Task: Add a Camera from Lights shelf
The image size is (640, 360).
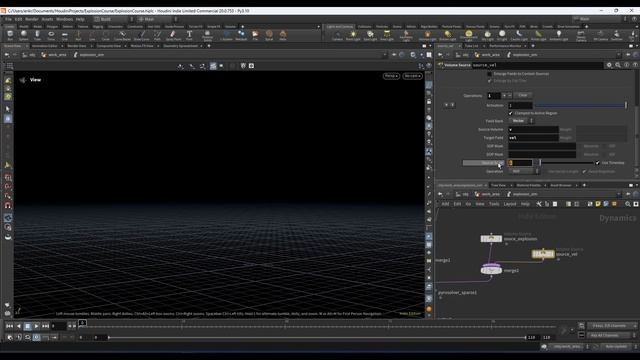Action: [337, 36]
